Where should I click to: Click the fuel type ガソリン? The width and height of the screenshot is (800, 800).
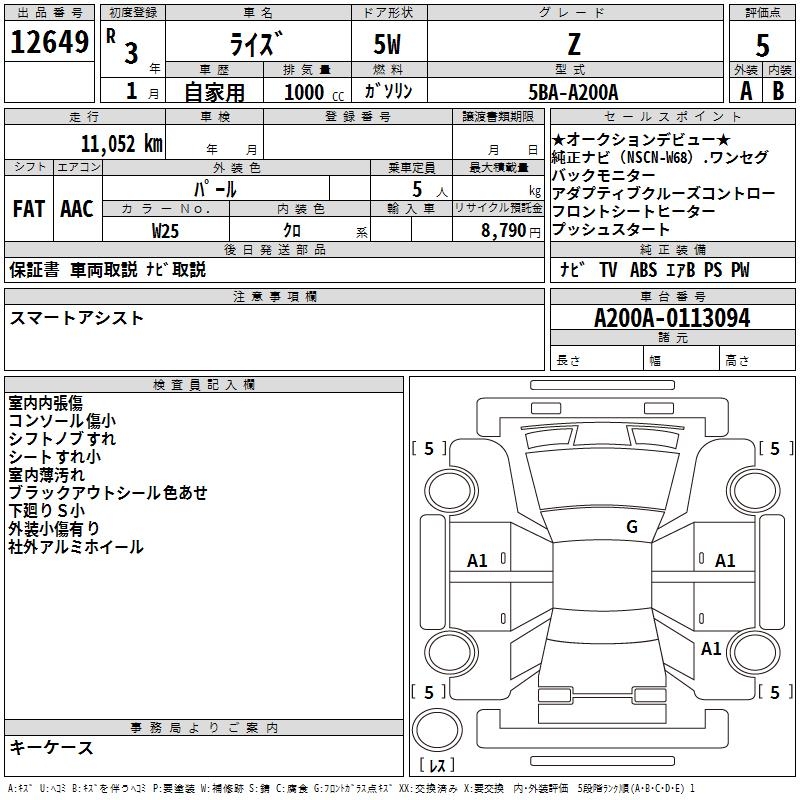[x=388, y=91]
